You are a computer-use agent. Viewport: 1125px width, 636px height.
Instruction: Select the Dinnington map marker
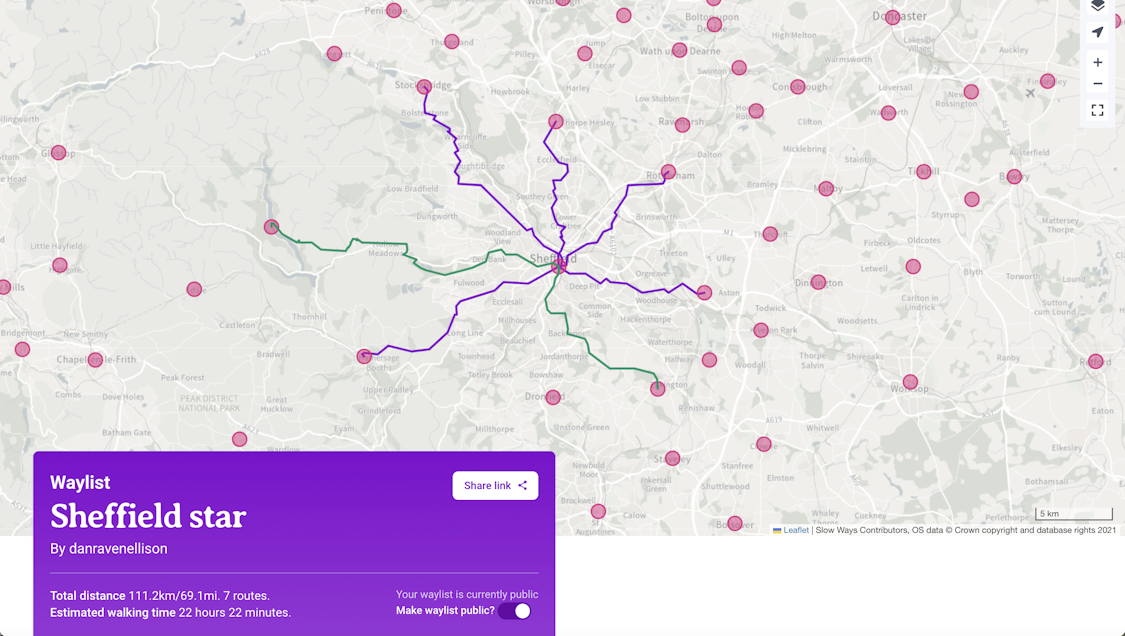(x=819, y=282)
